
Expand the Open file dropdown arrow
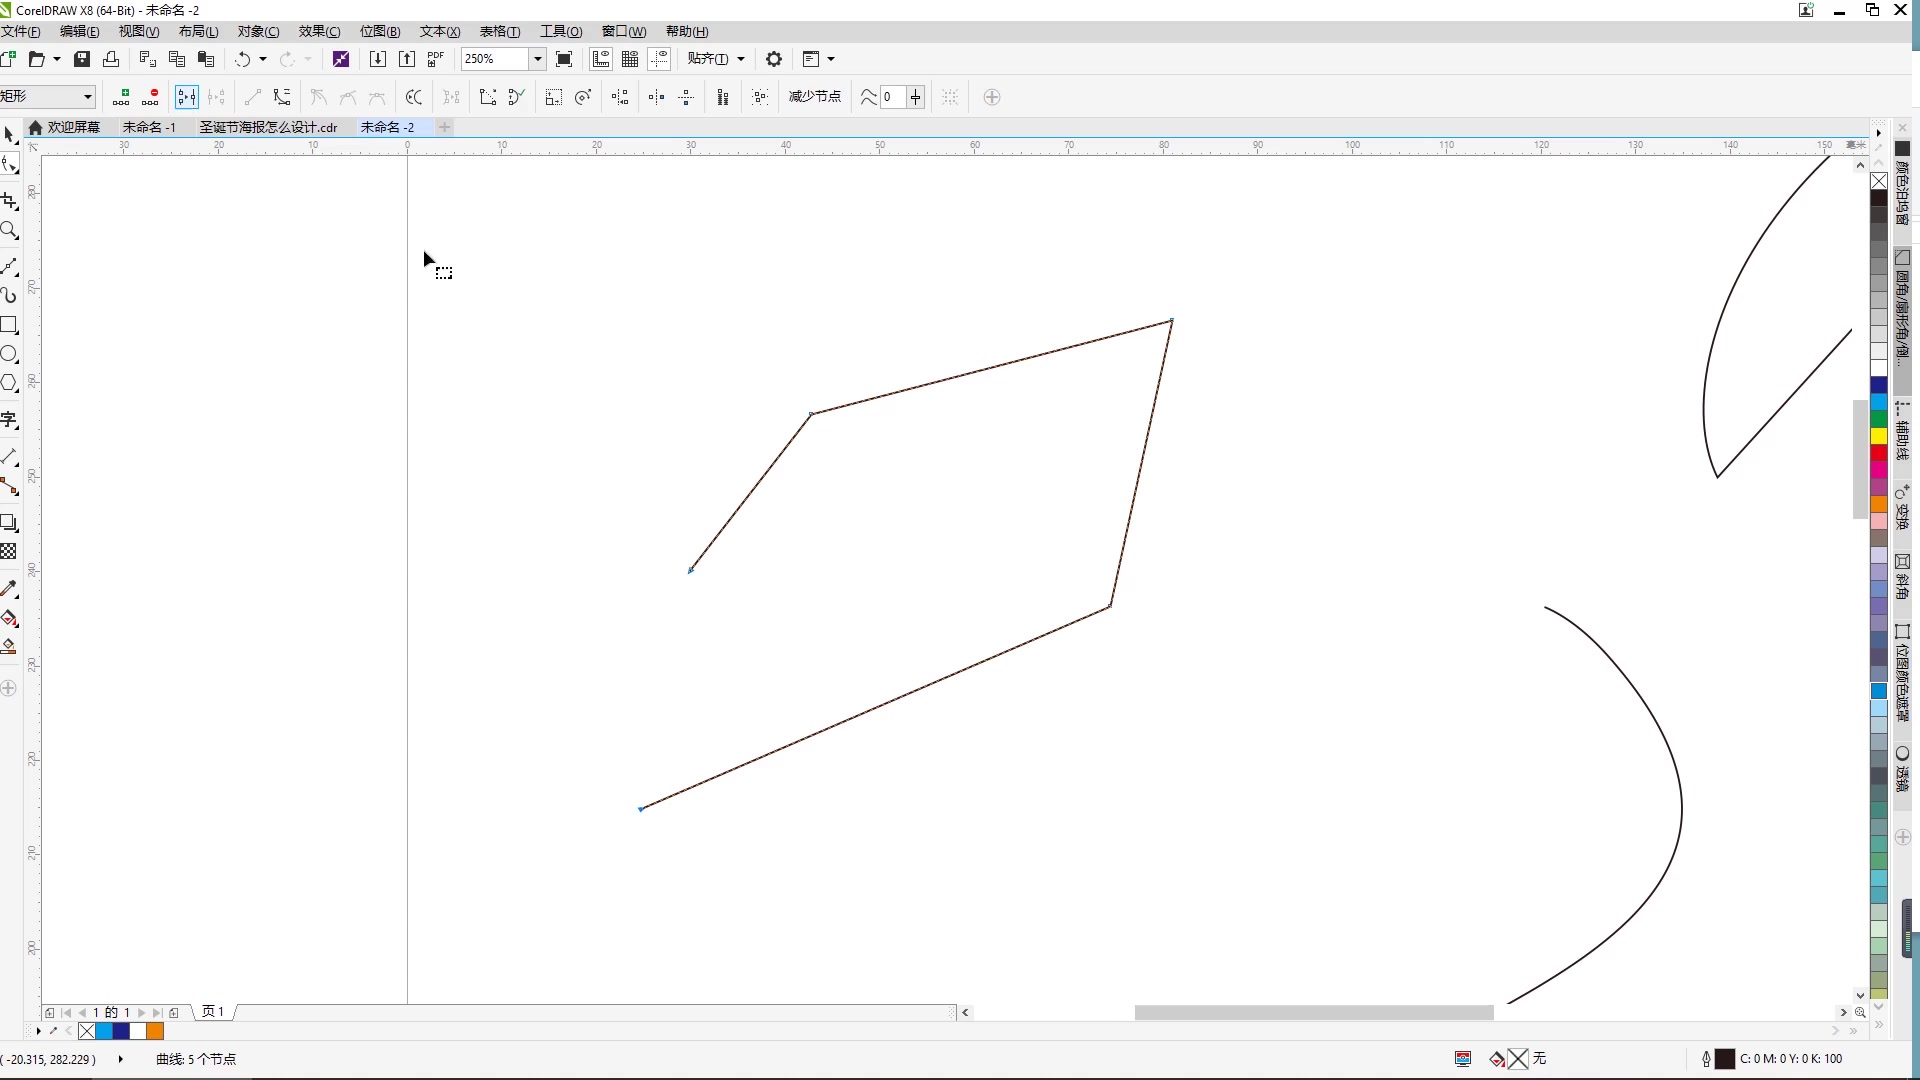coord(57,59)
